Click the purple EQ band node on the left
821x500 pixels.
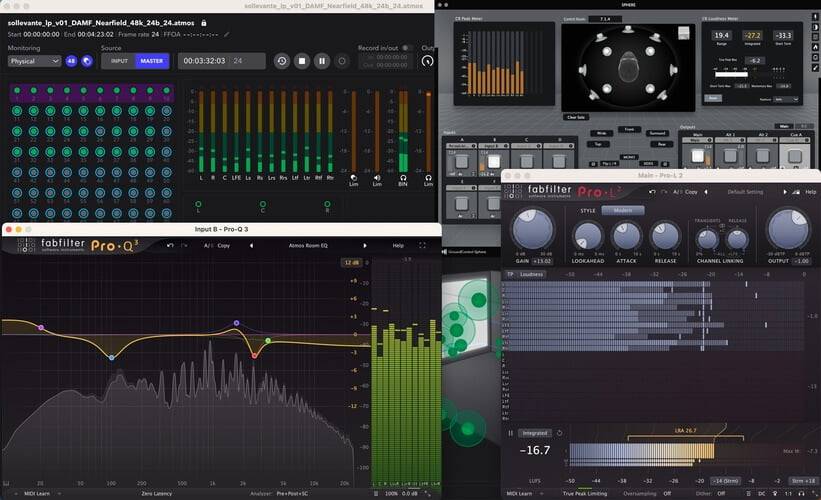point(41,328)
